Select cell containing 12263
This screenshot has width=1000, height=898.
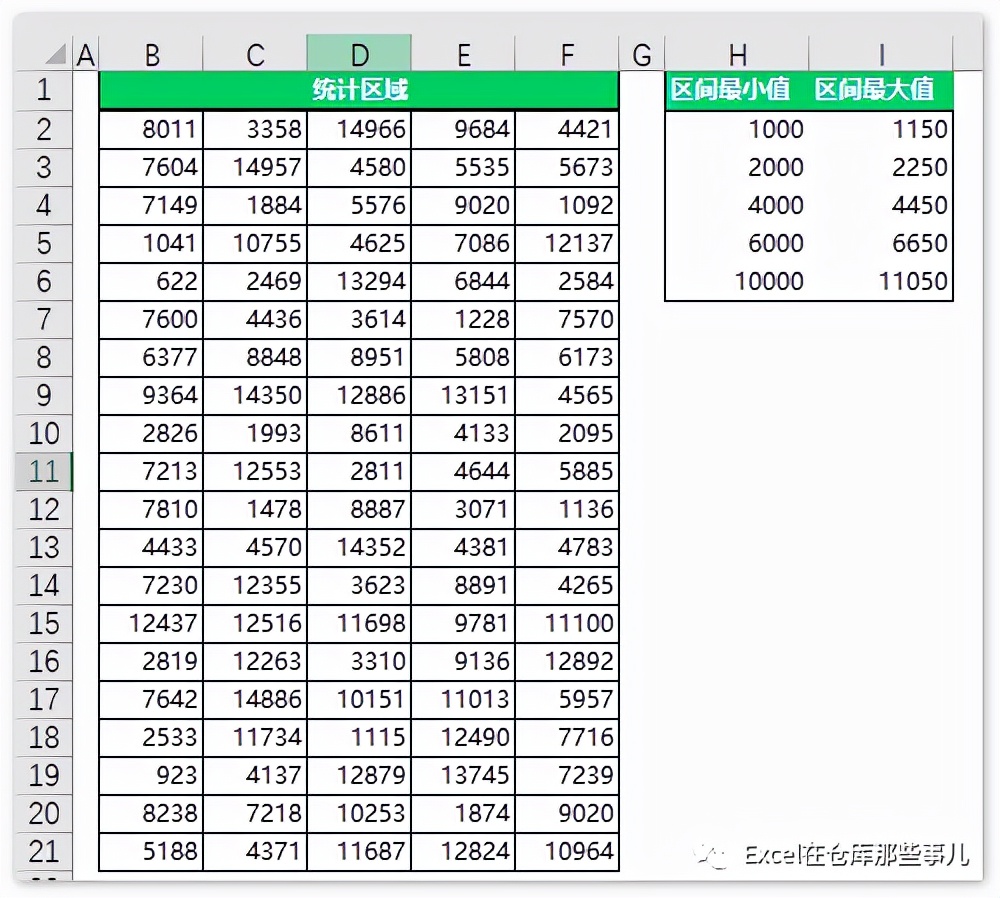255,662
